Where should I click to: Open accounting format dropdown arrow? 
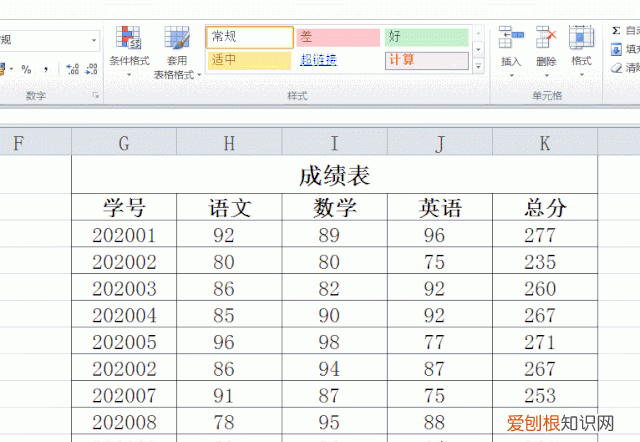[x=11, y=69]
